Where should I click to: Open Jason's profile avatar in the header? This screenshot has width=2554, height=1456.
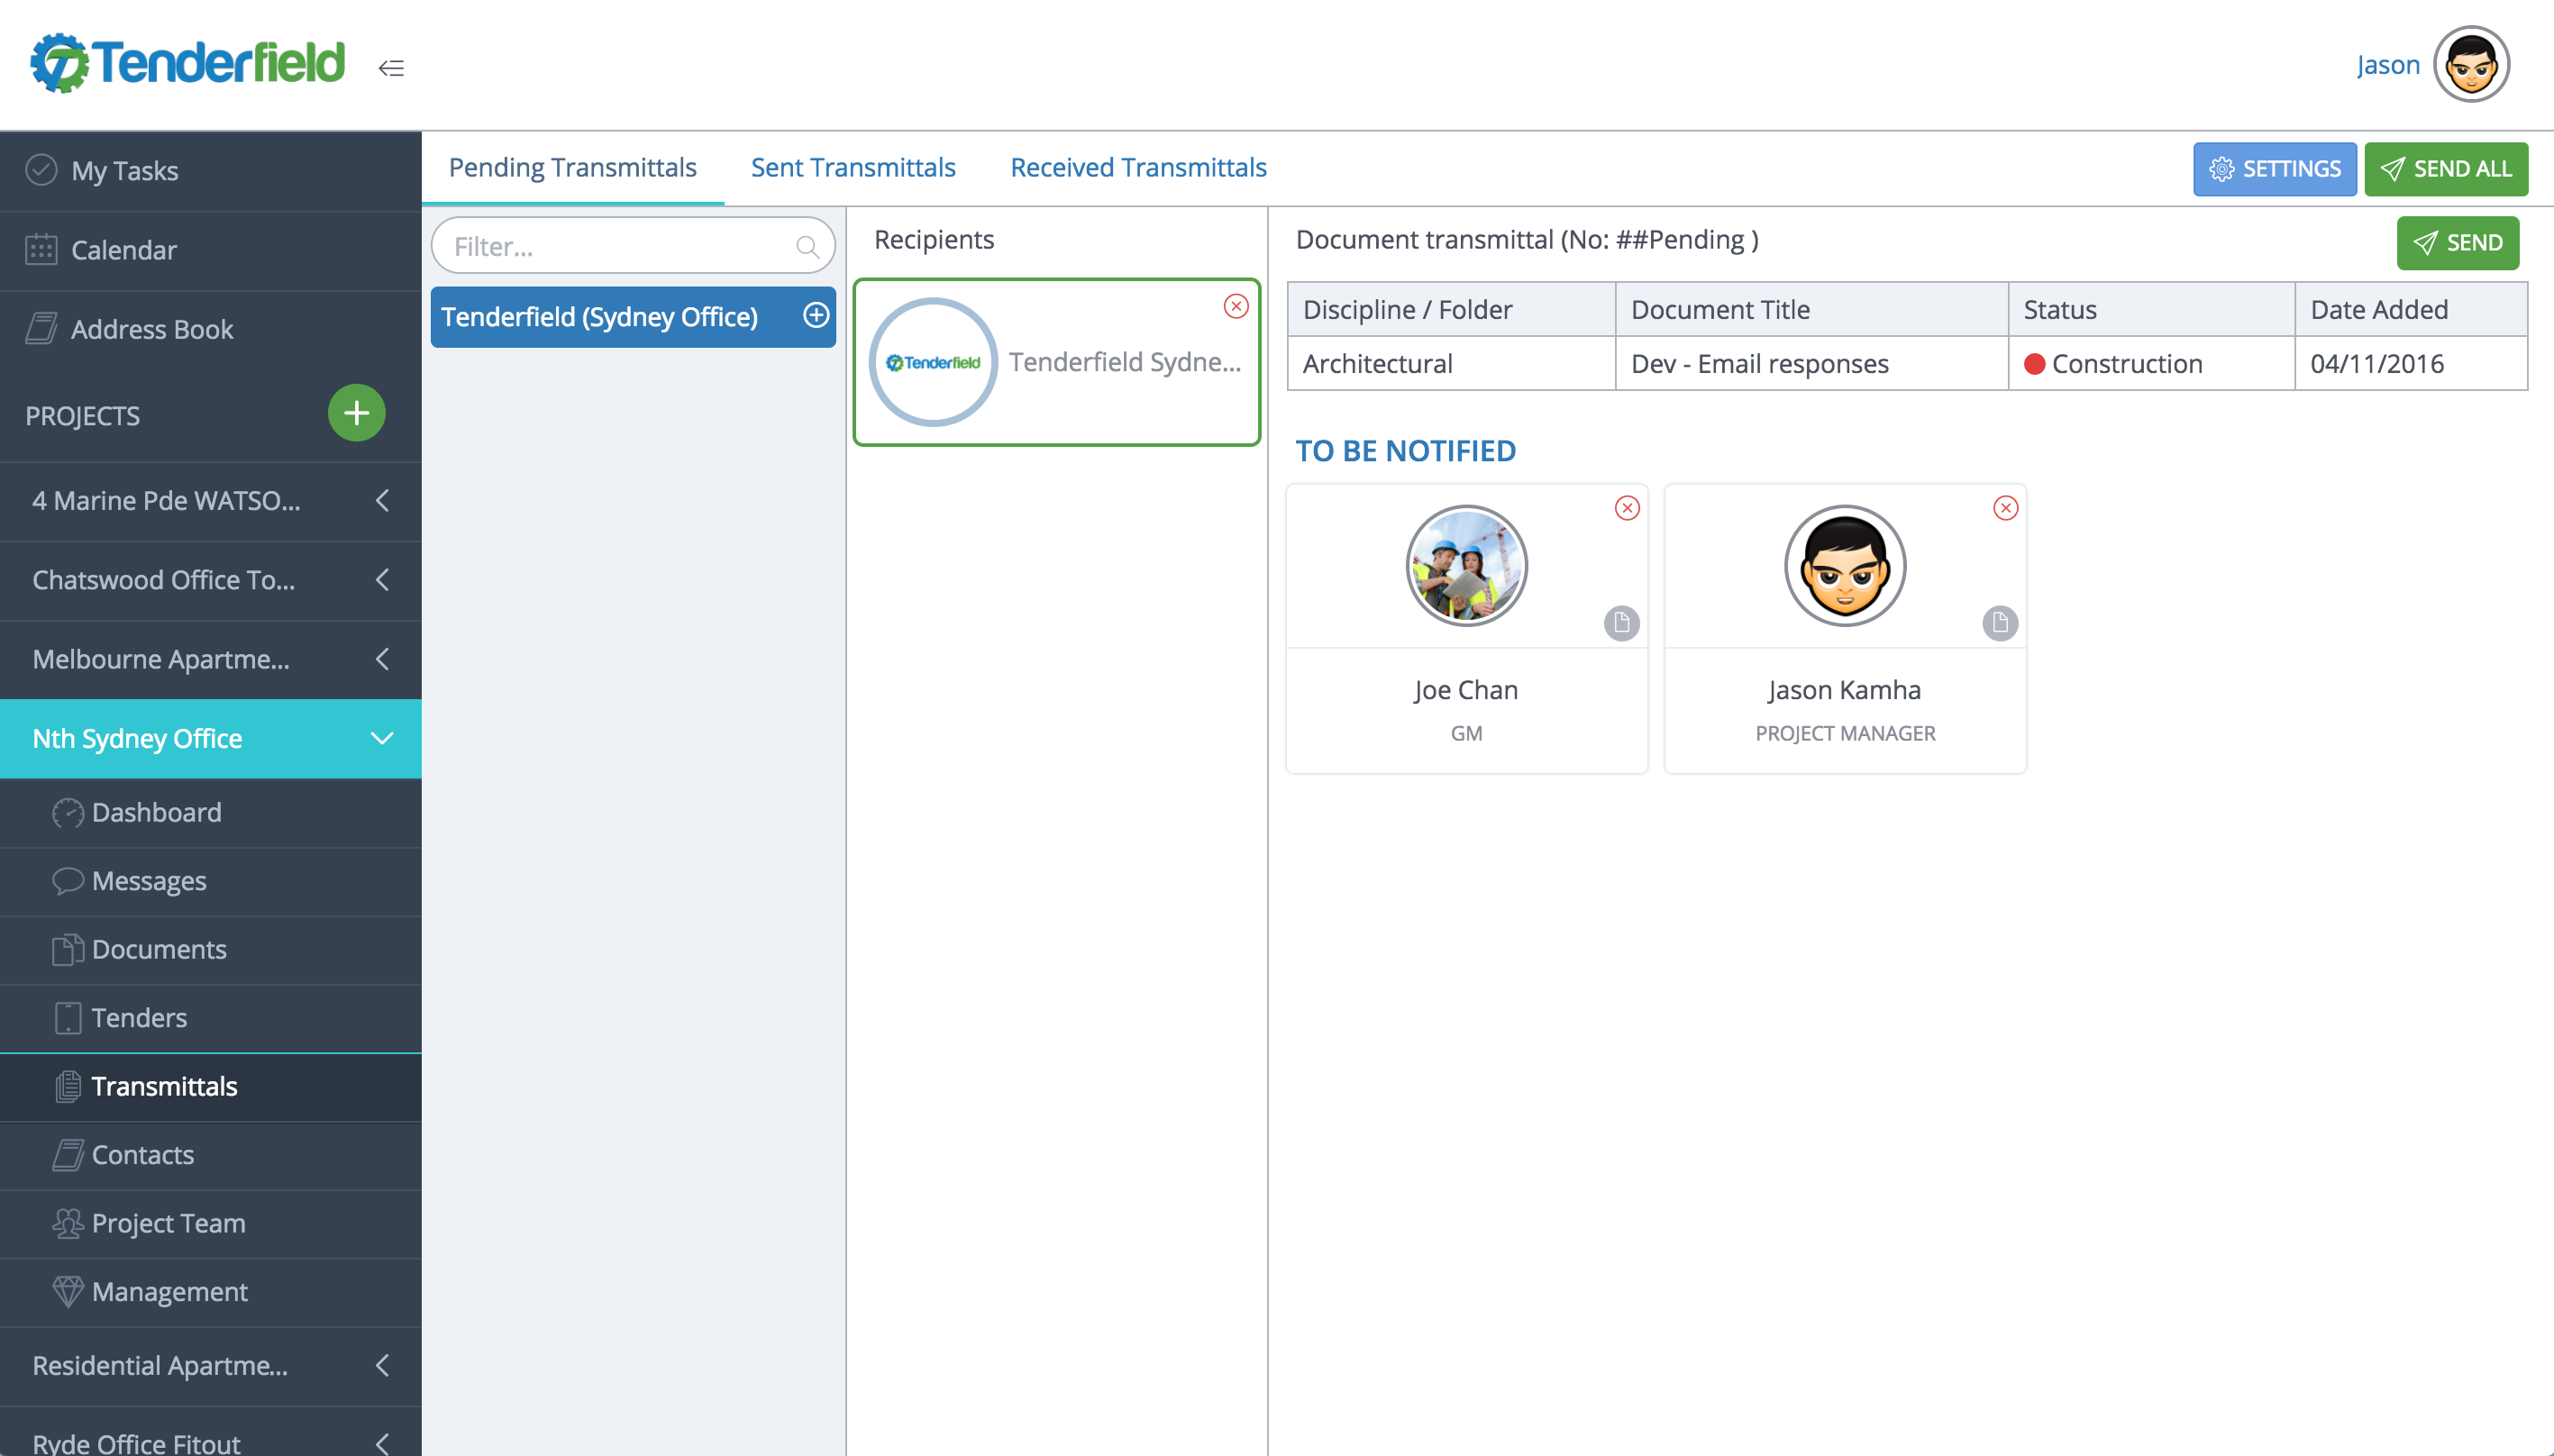[x=2471, y=65]
